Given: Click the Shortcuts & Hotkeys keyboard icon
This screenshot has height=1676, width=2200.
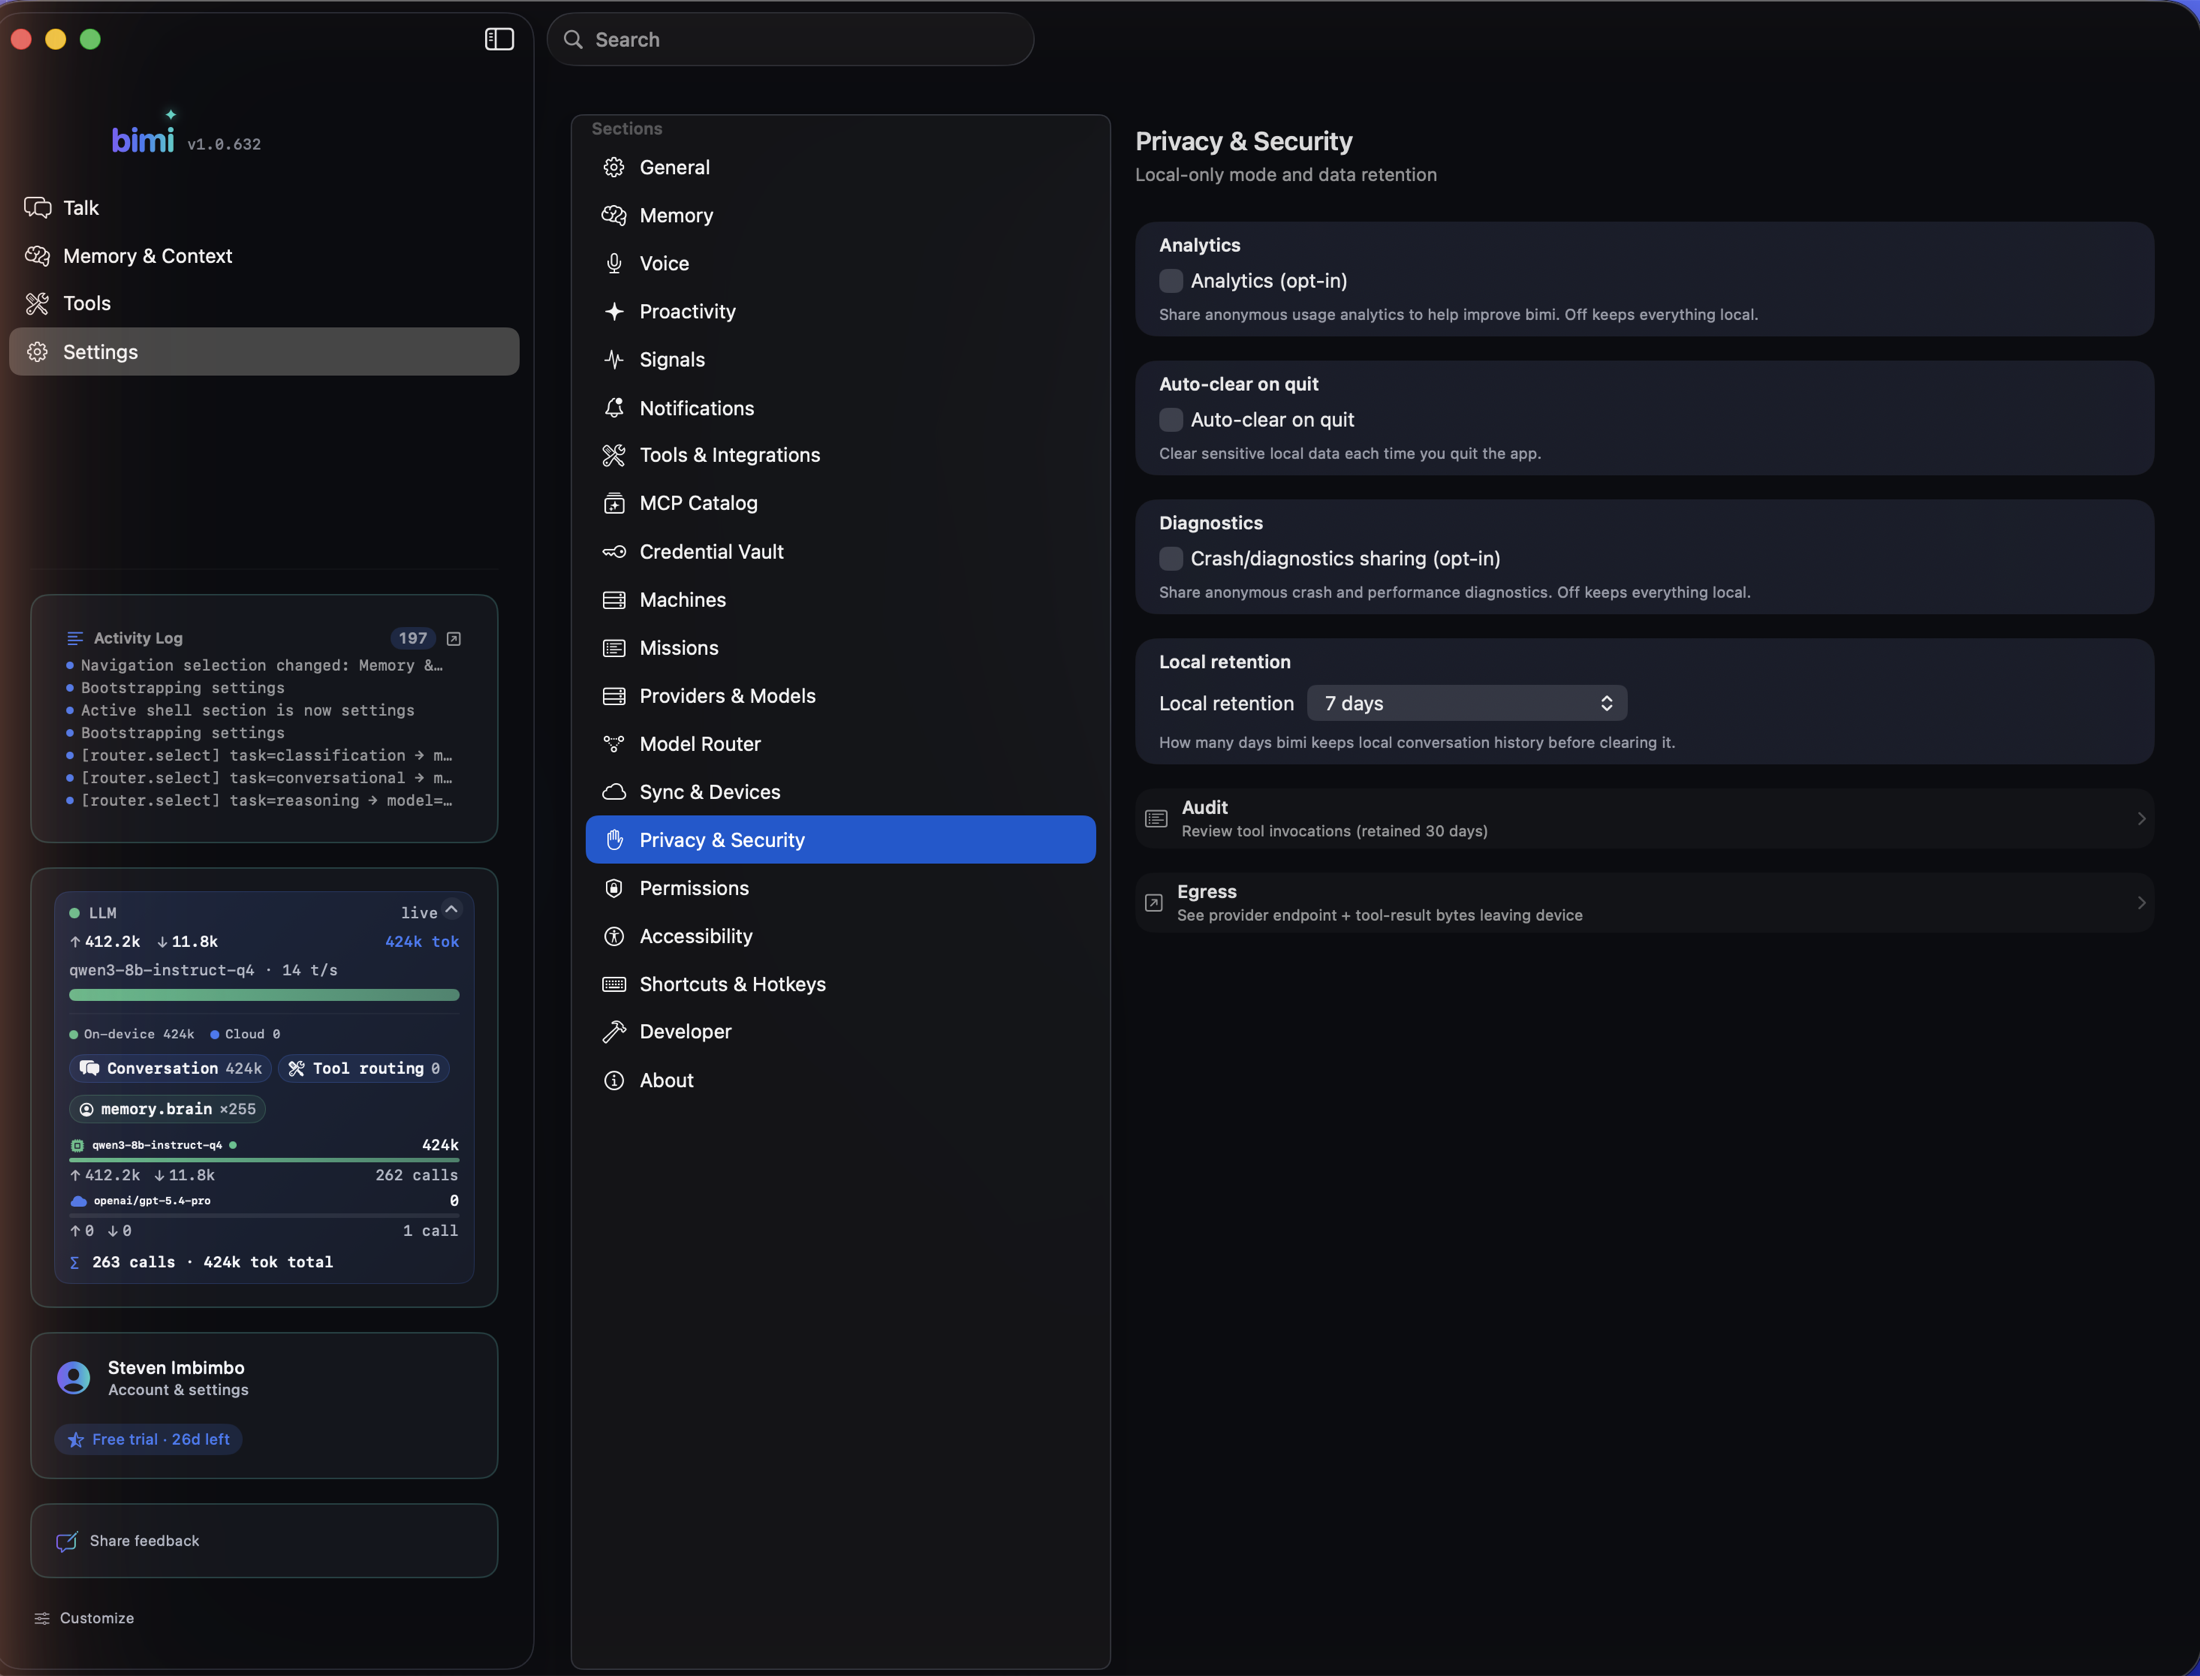Looking at the screenshot, I should 614,984.
